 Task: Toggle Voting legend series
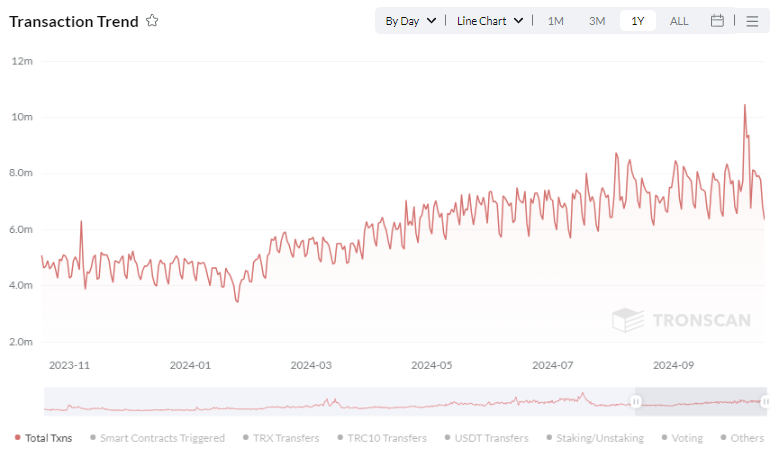tap(682, 438)
